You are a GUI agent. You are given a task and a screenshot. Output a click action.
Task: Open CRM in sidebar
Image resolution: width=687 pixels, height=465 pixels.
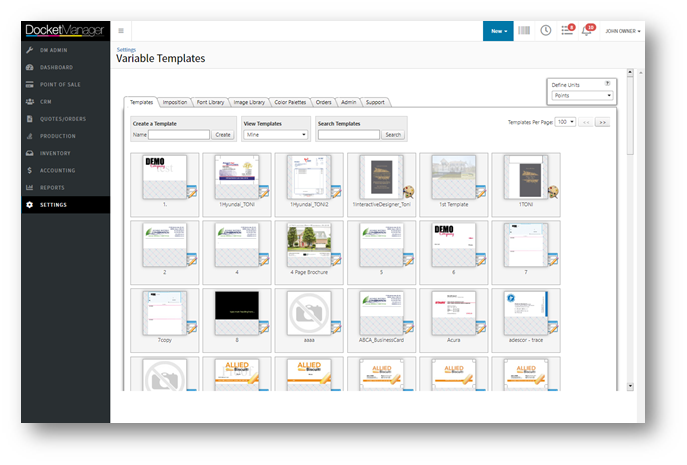[66, 101]
